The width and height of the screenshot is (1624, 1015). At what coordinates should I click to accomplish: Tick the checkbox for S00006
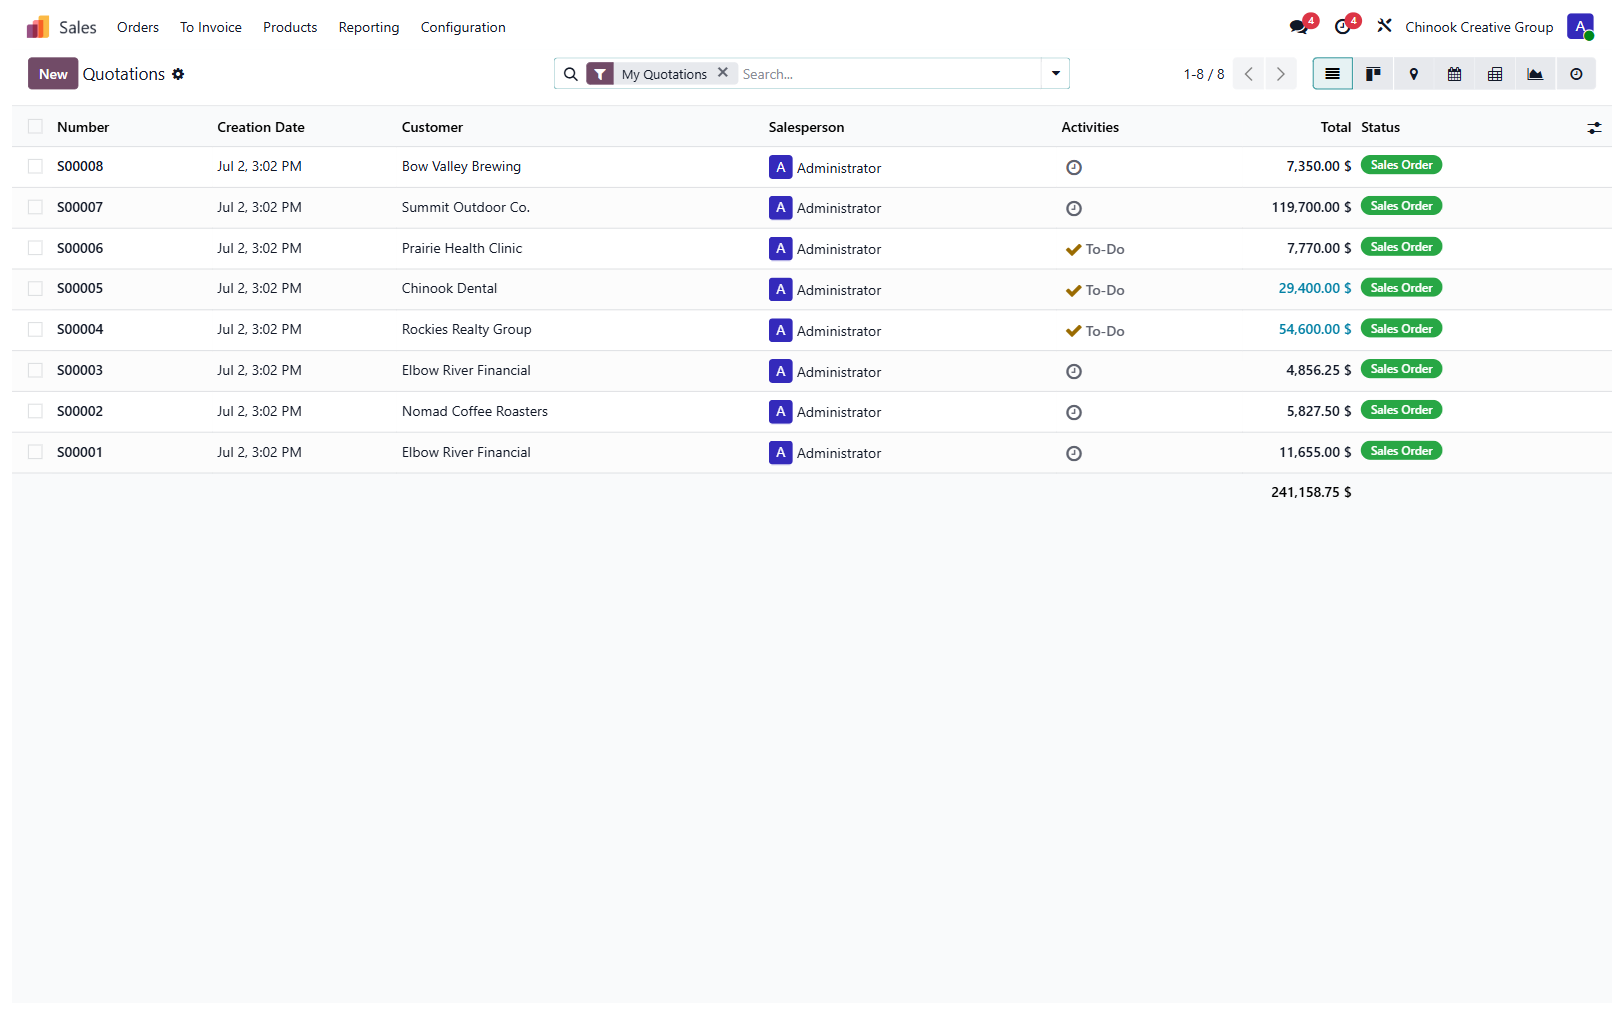pos(35,248)
